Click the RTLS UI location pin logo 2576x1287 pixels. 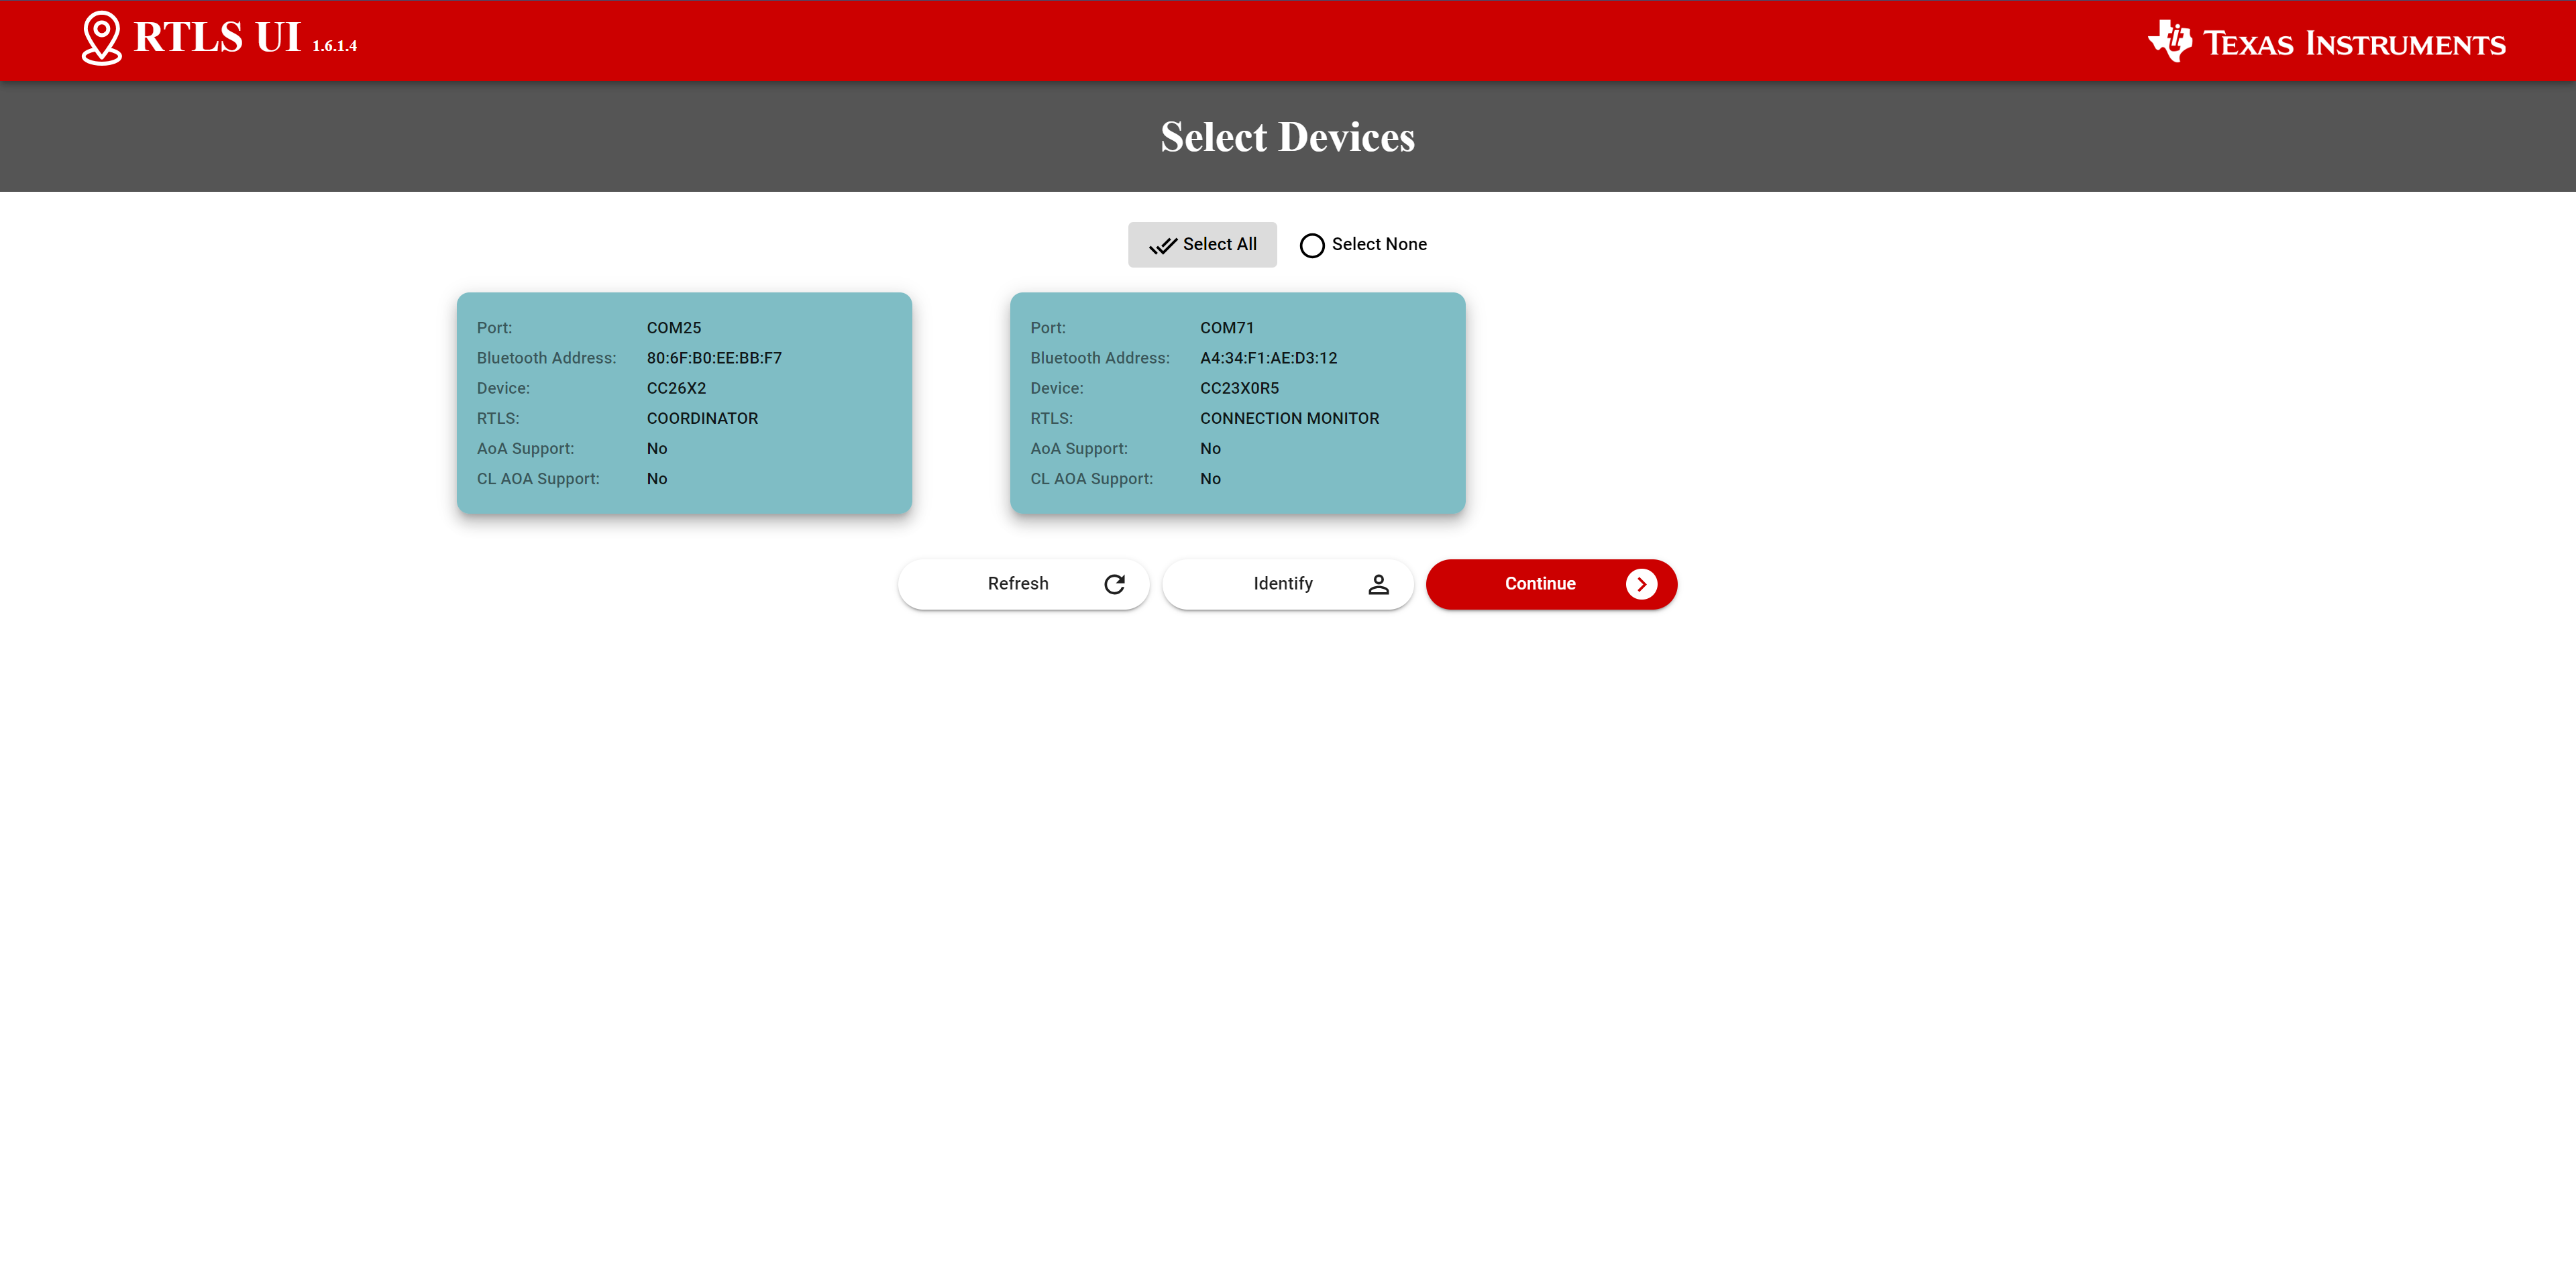[101, 38]
